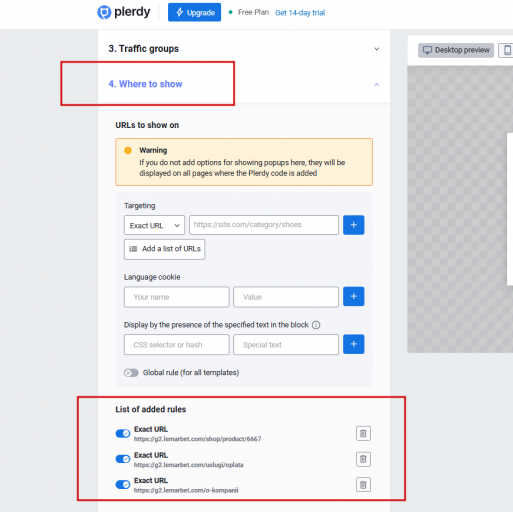Click the URLs to show on heading
This screenshot has width=513, height=512.
coord(147,125)
